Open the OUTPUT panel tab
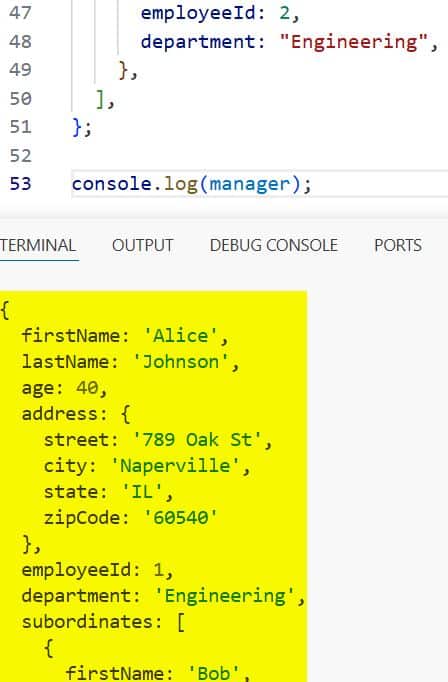448x682 pixels. [x=143, y=246]
